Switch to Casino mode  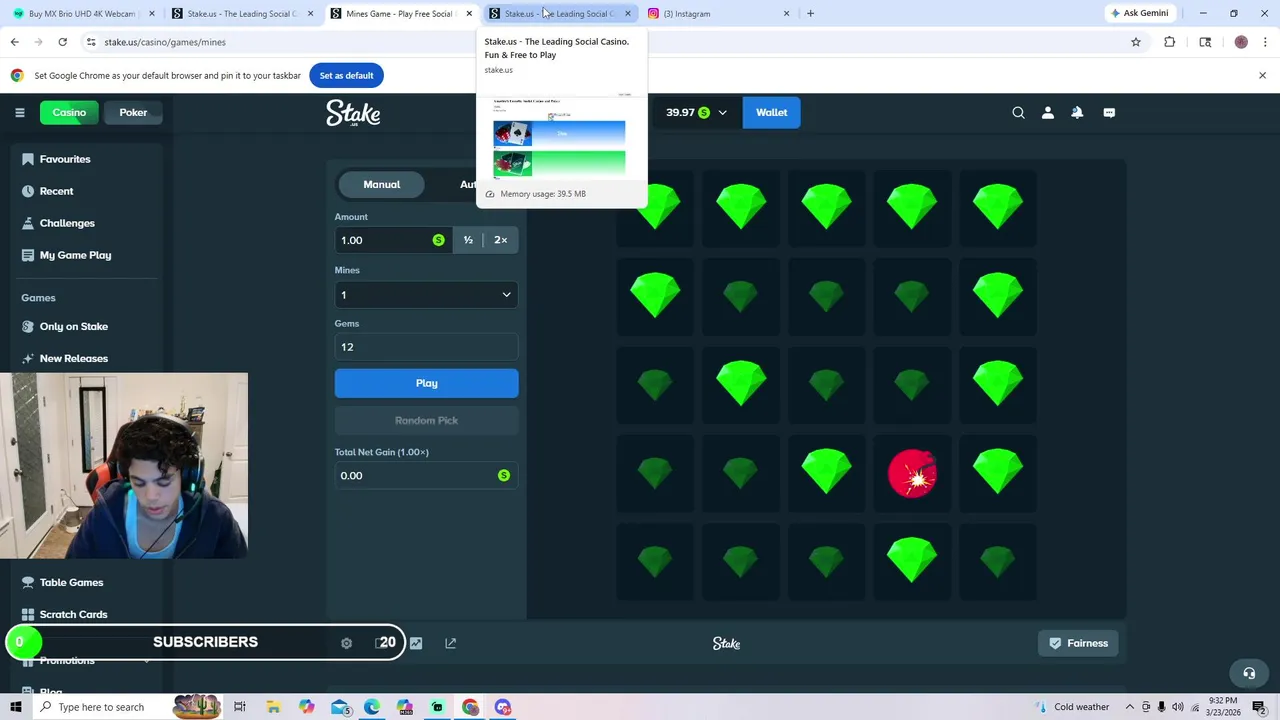[x=69, y=112]
